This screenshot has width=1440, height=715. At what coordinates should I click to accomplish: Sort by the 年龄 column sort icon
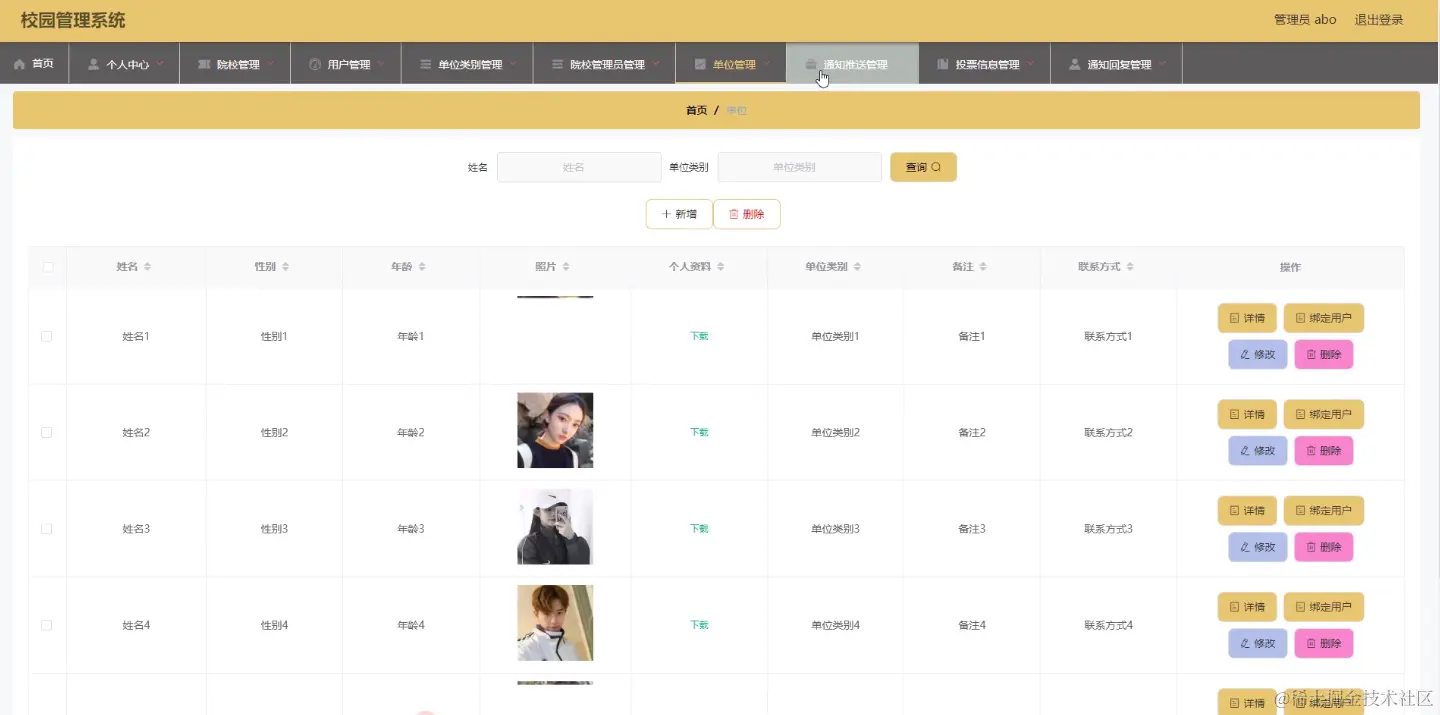422,267
